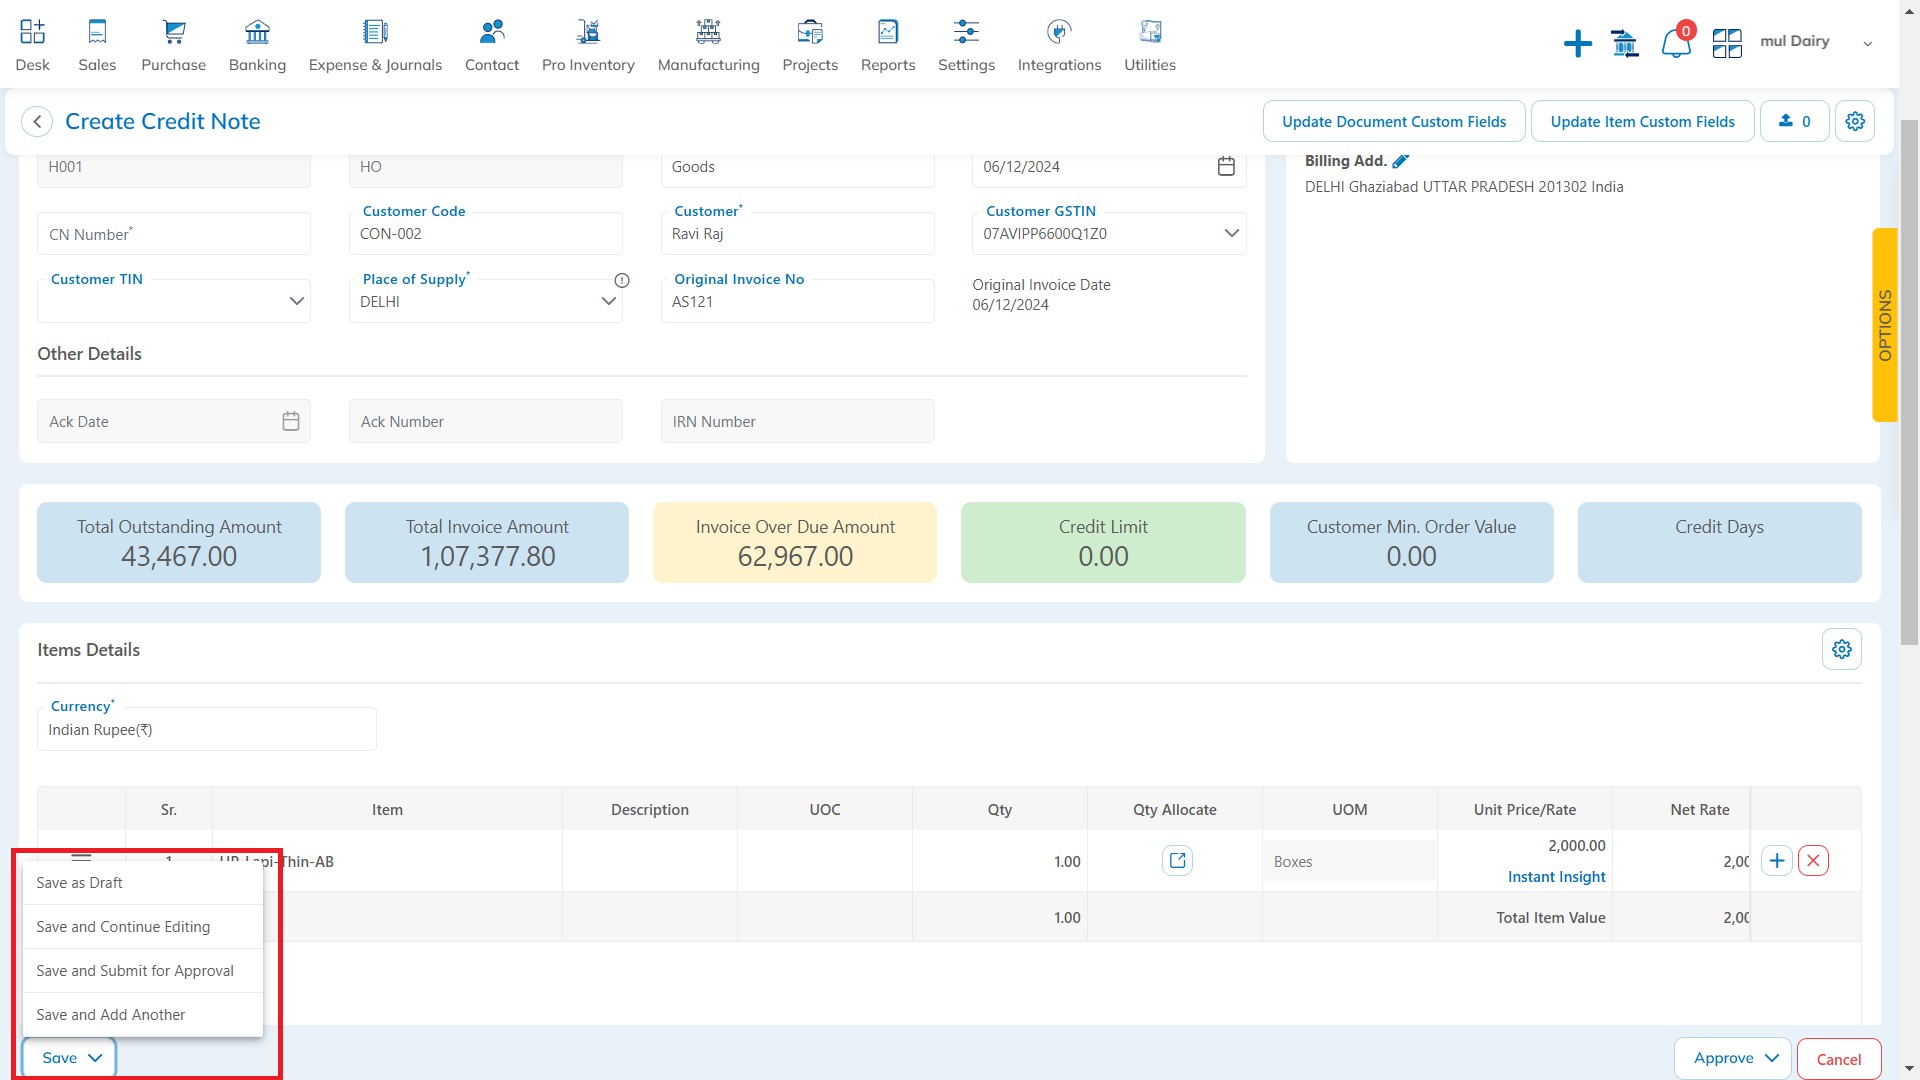Viewport: 1920px width, 1080px height.
Task: Click the Qty value 1.00 in item row
Action: tap(1066, 862)
